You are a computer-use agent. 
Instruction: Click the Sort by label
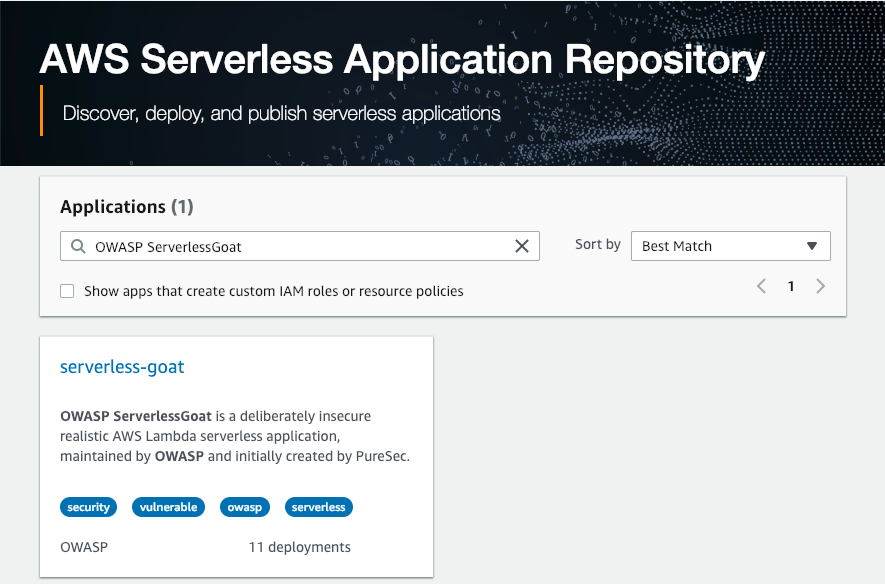(598, 244)
